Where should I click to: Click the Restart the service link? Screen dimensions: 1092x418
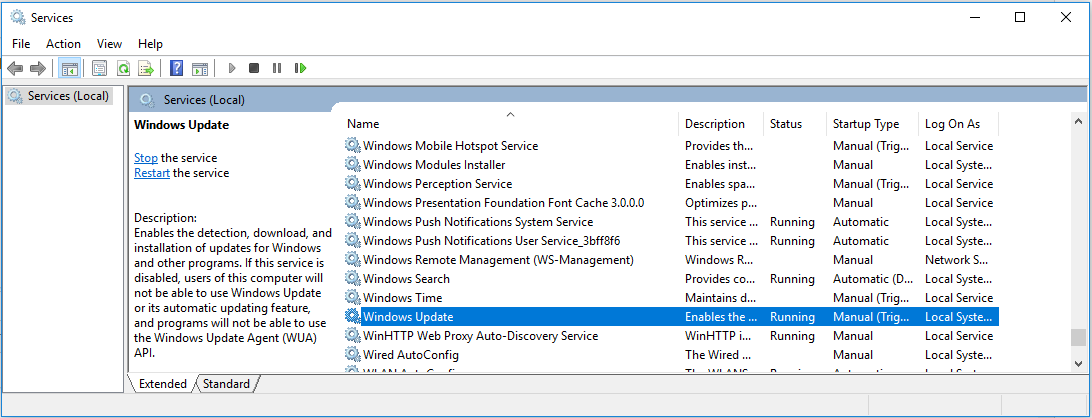tap(152, 173)
